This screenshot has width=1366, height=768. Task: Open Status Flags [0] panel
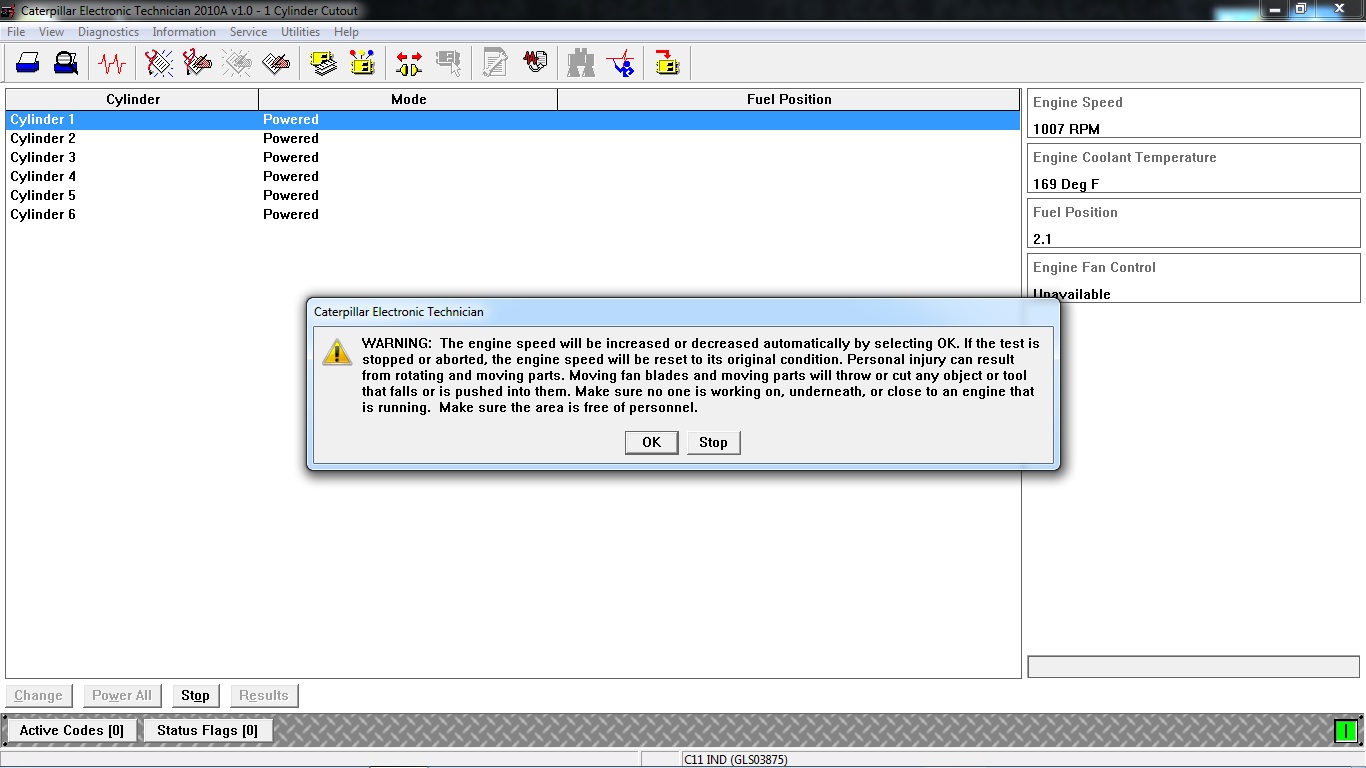[x=207, y=730]
